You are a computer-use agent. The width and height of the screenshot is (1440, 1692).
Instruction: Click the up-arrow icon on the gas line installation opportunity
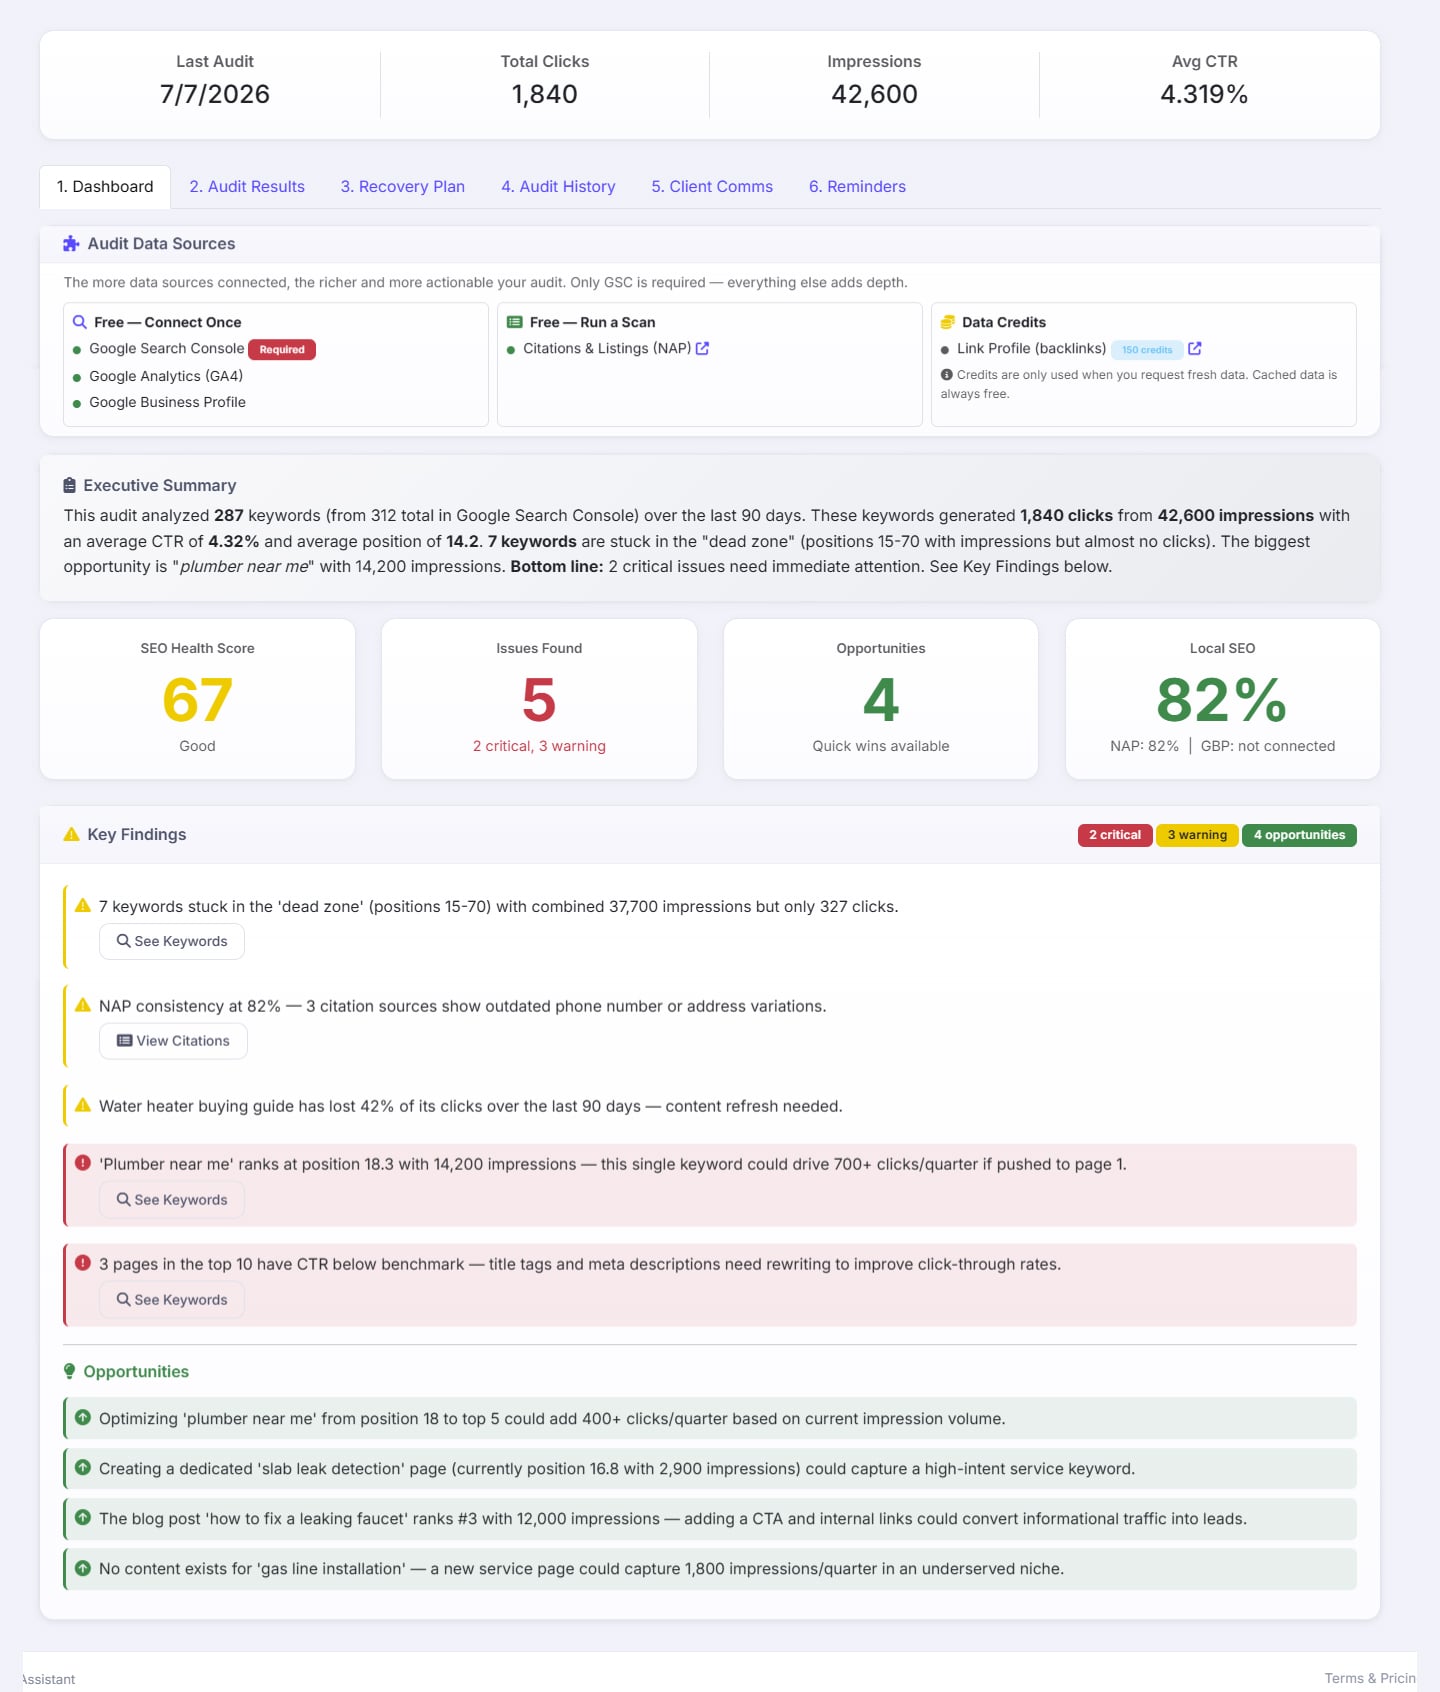83,1568
